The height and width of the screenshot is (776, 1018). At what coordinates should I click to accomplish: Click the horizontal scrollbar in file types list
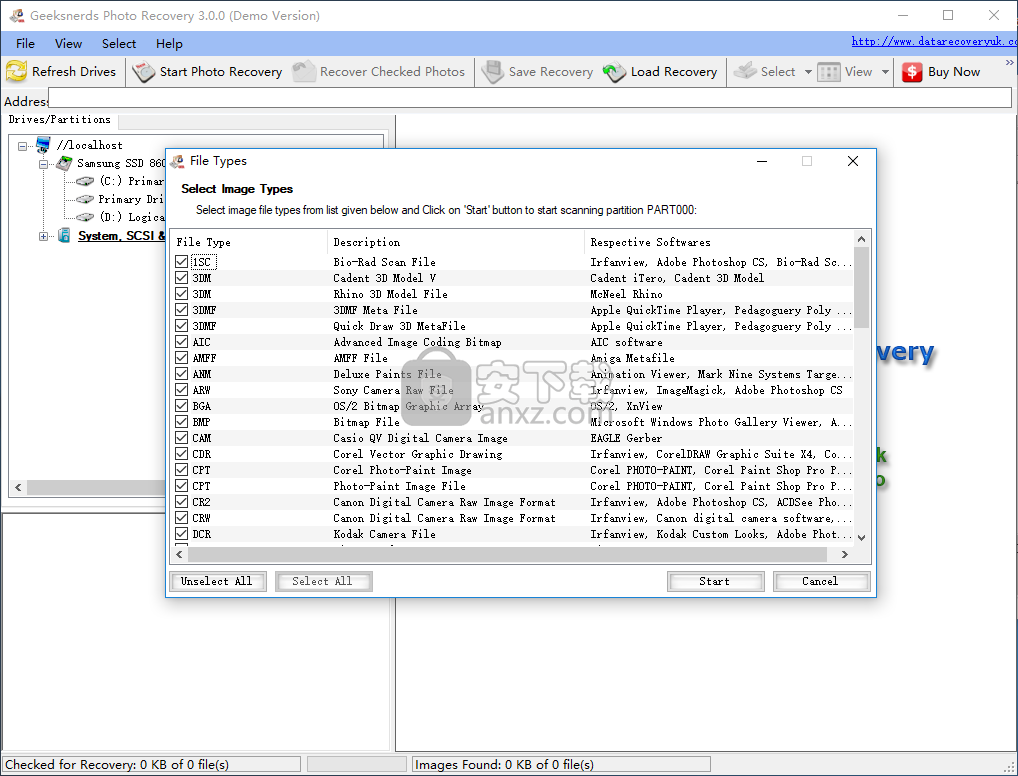point(508,554)
